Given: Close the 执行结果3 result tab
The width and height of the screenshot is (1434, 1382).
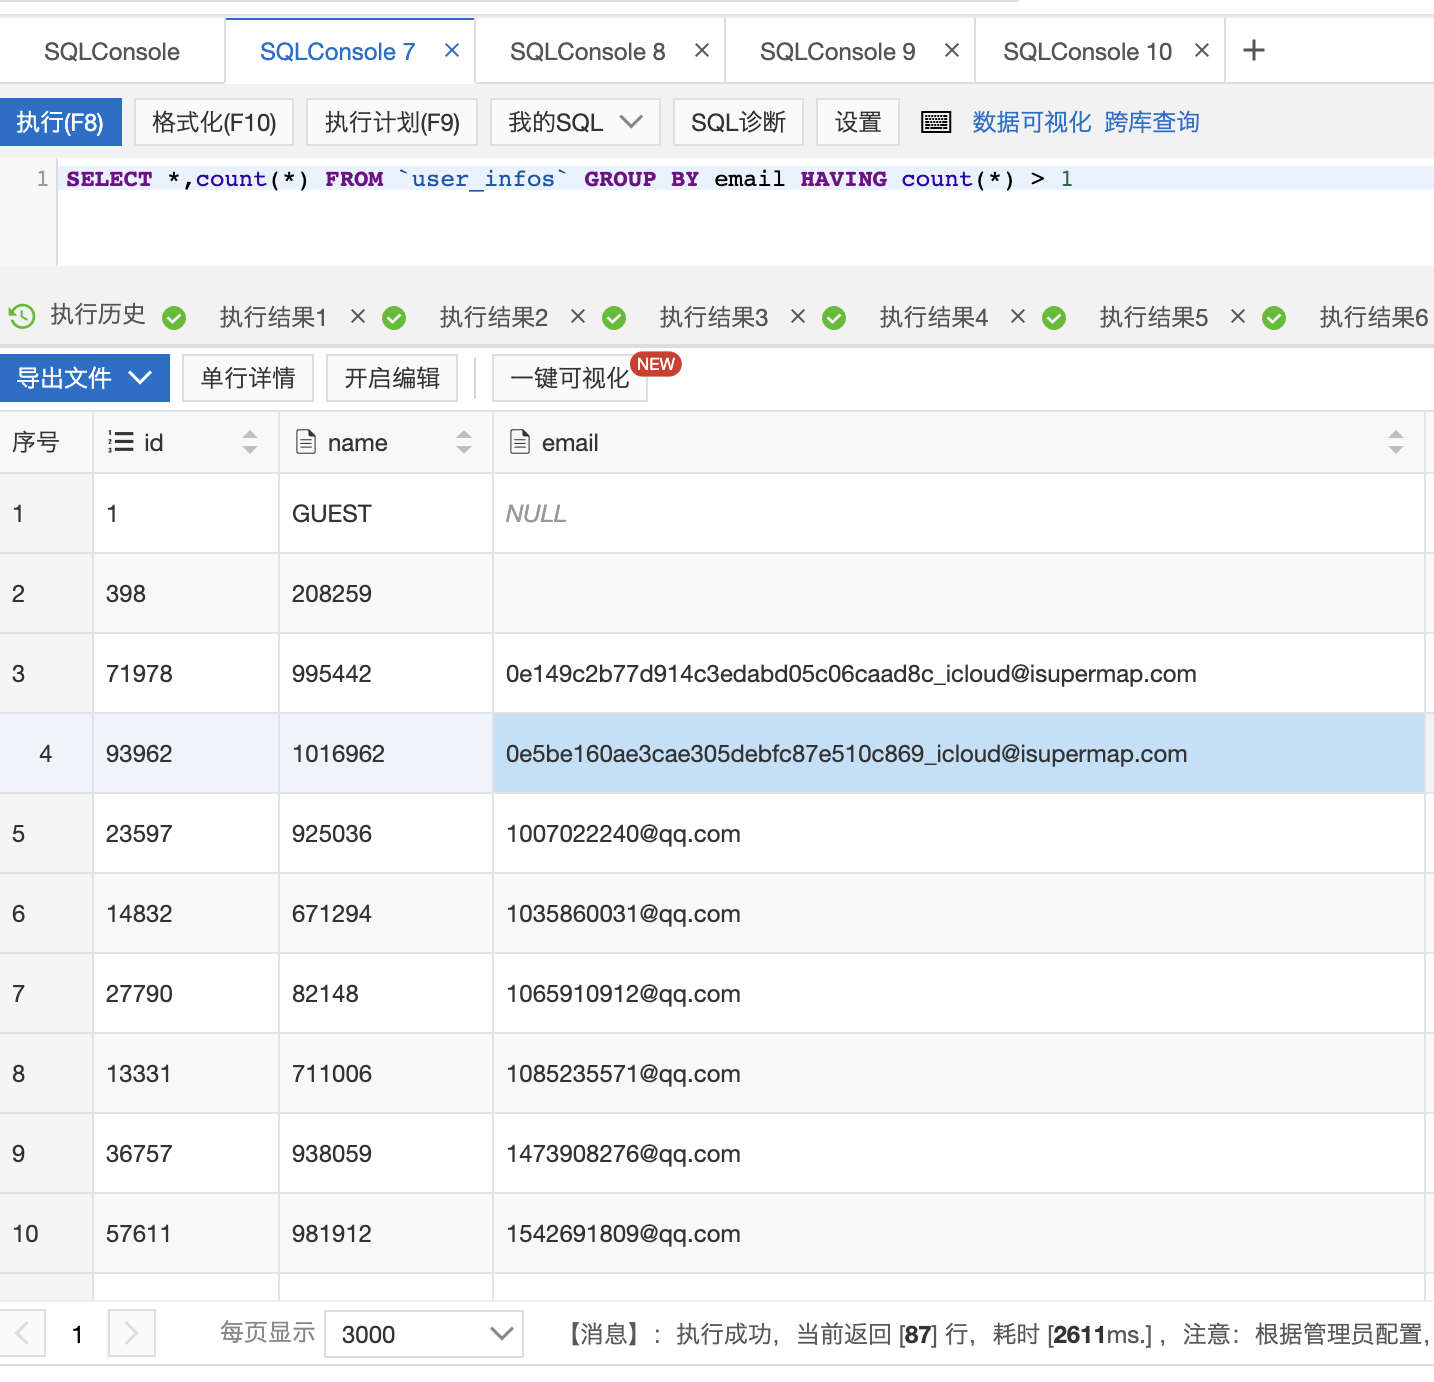Looking at the screenshot, I should [798, 316].
